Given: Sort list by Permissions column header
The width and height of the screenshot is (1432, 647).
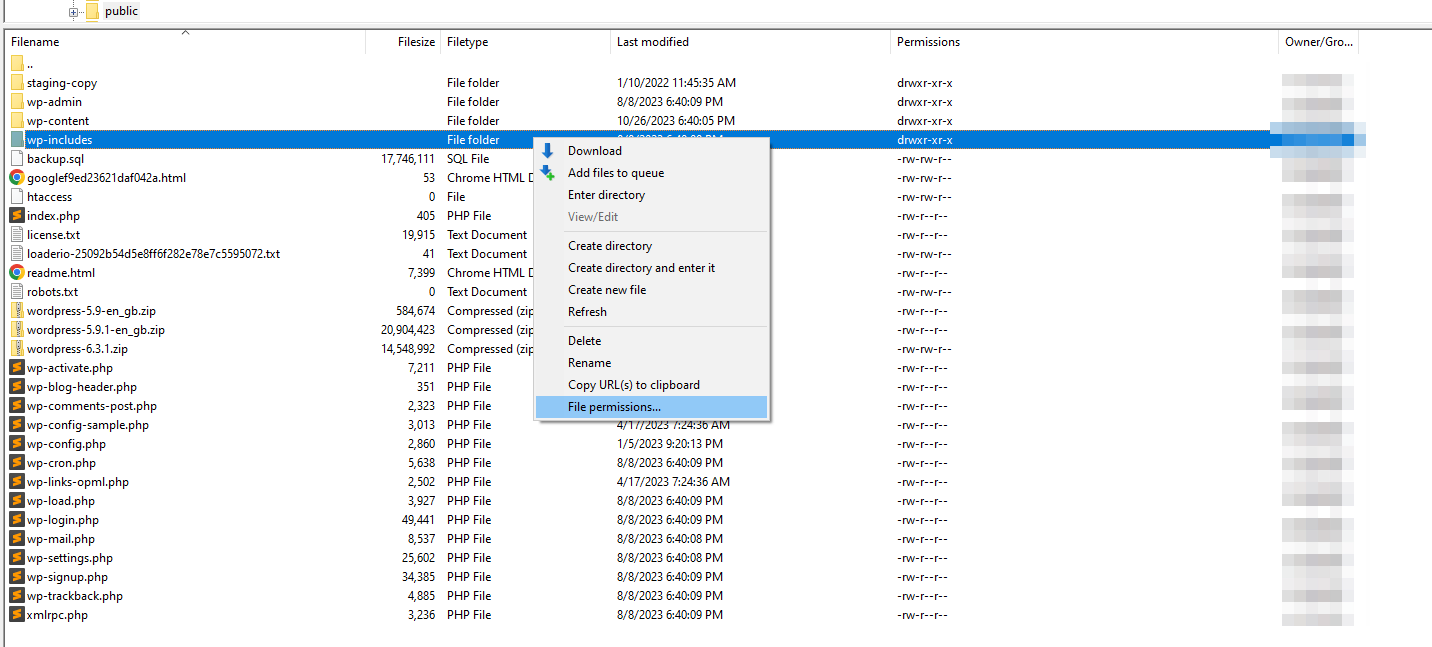Looking at the screenshot, I should pos(1084,42).
